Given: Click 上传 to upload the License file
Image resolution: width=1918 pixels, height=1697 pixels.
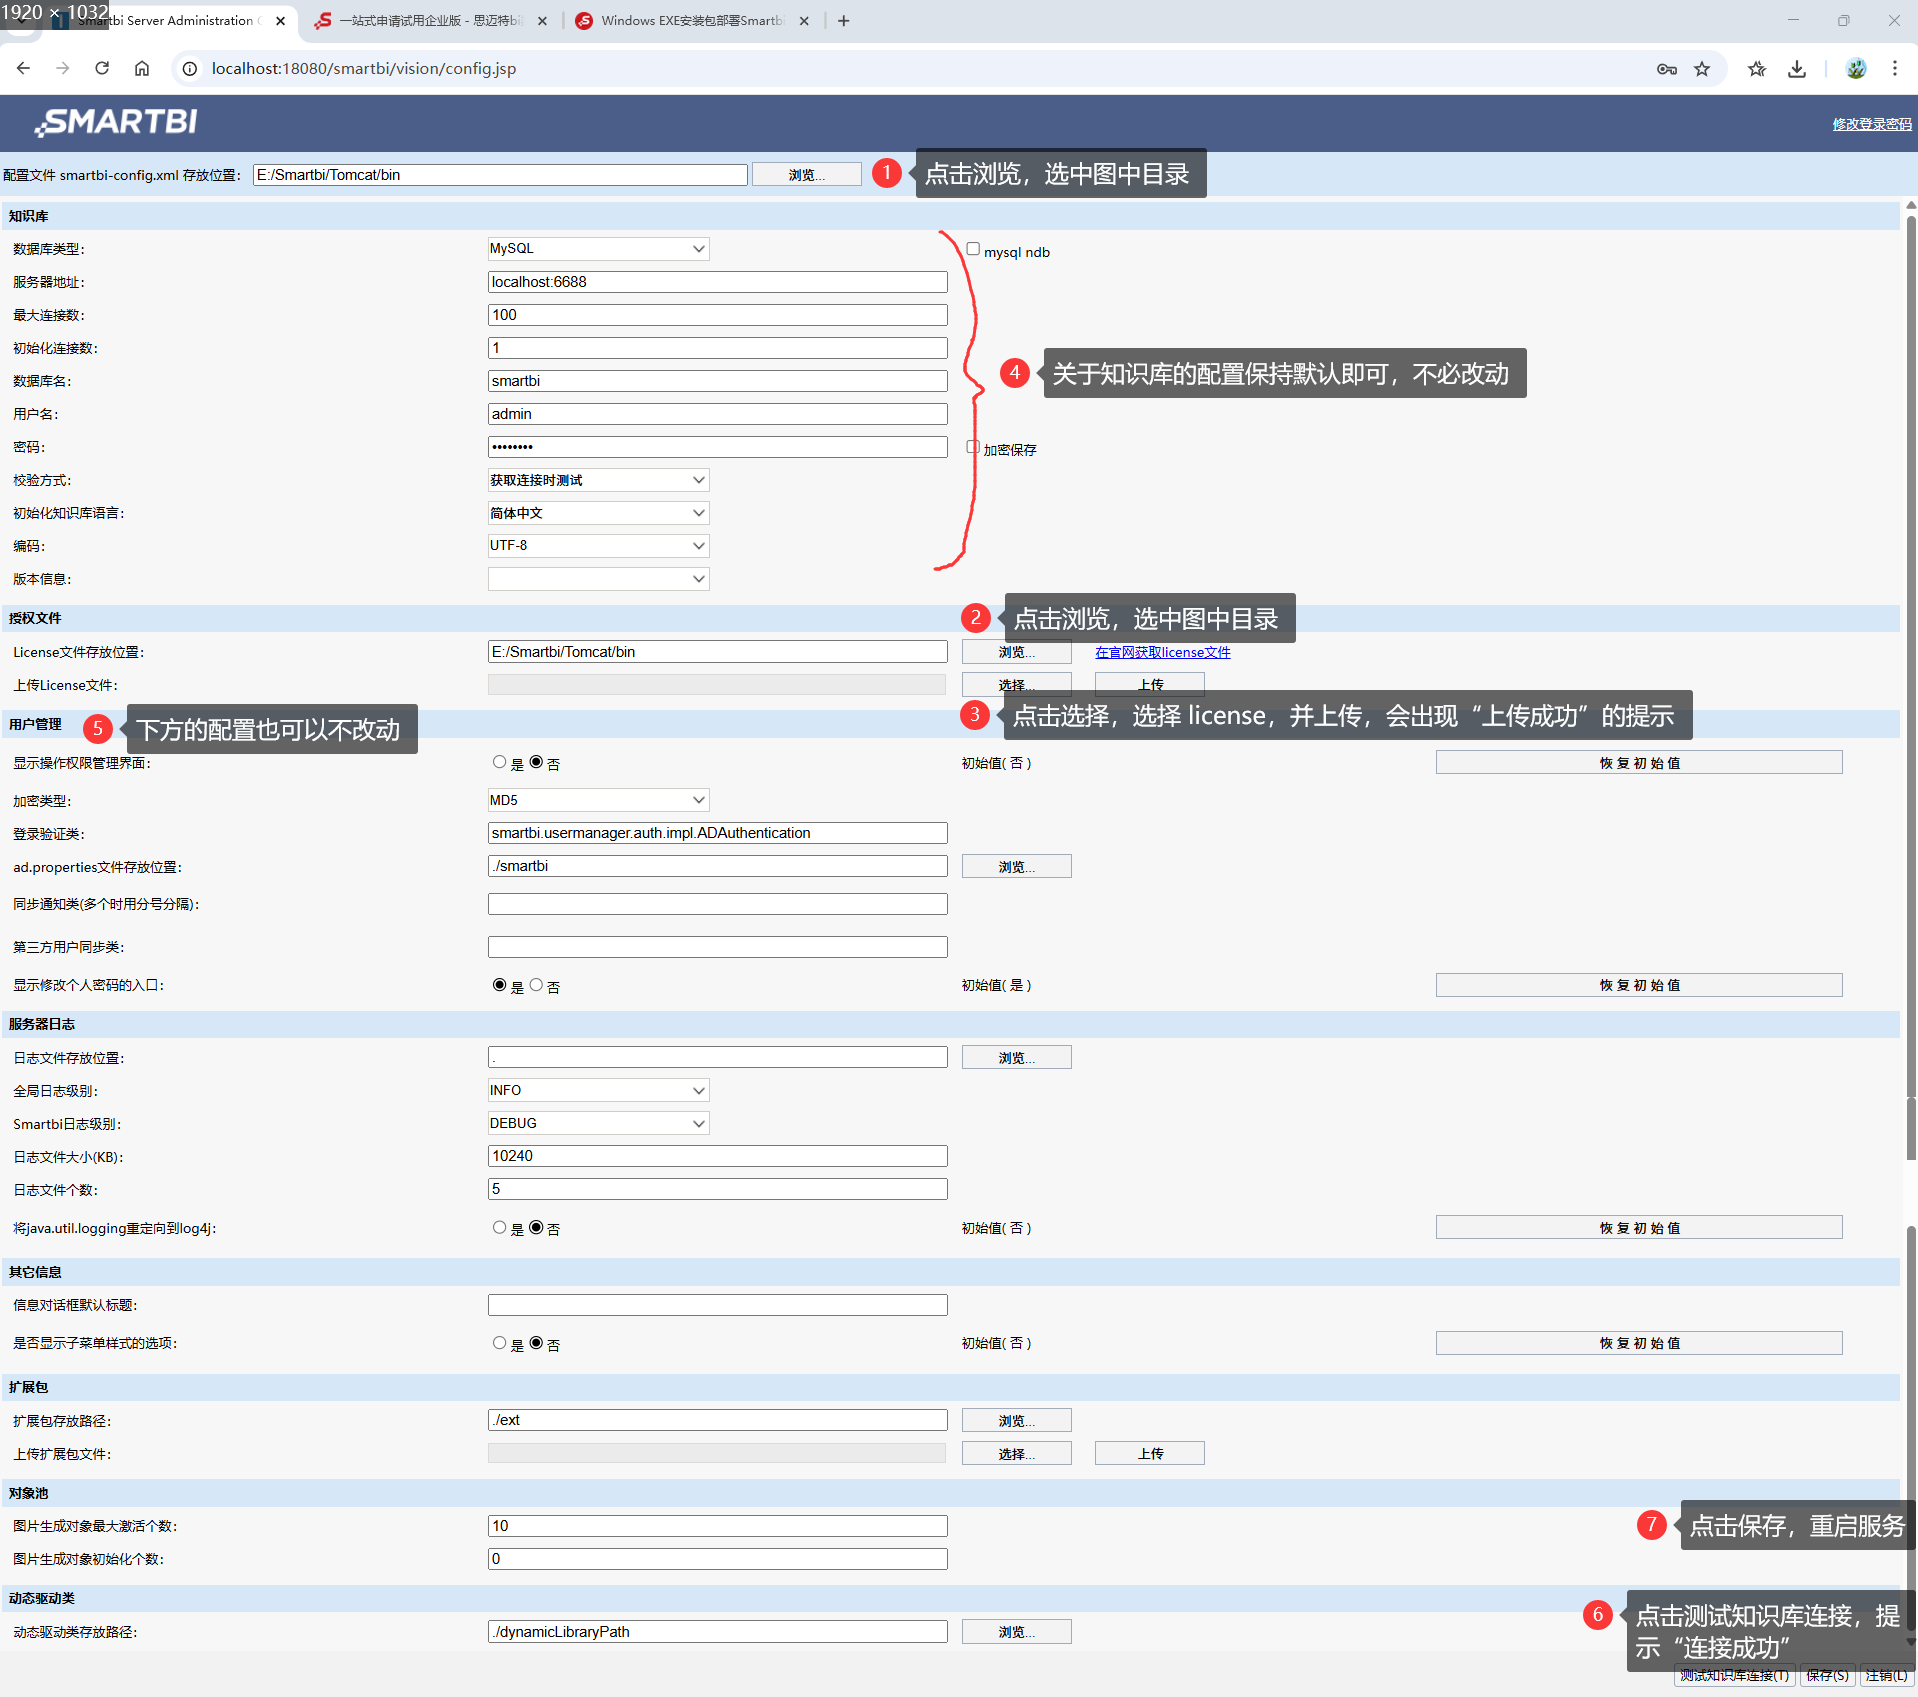Looking at the screenshot, I should (1150, 684).
